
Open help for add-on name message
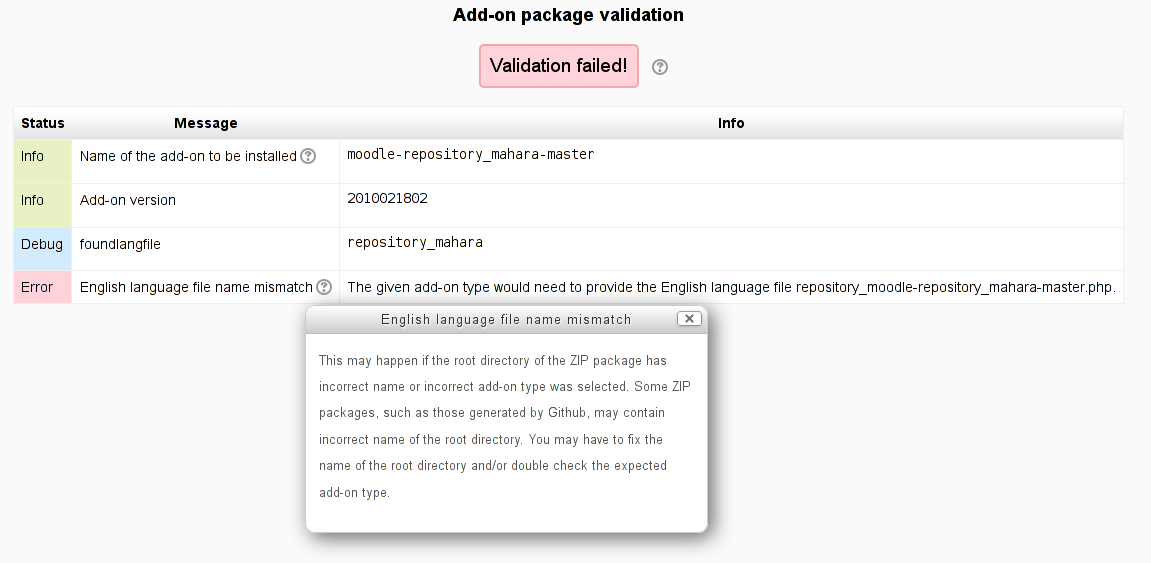click(308, 156)
